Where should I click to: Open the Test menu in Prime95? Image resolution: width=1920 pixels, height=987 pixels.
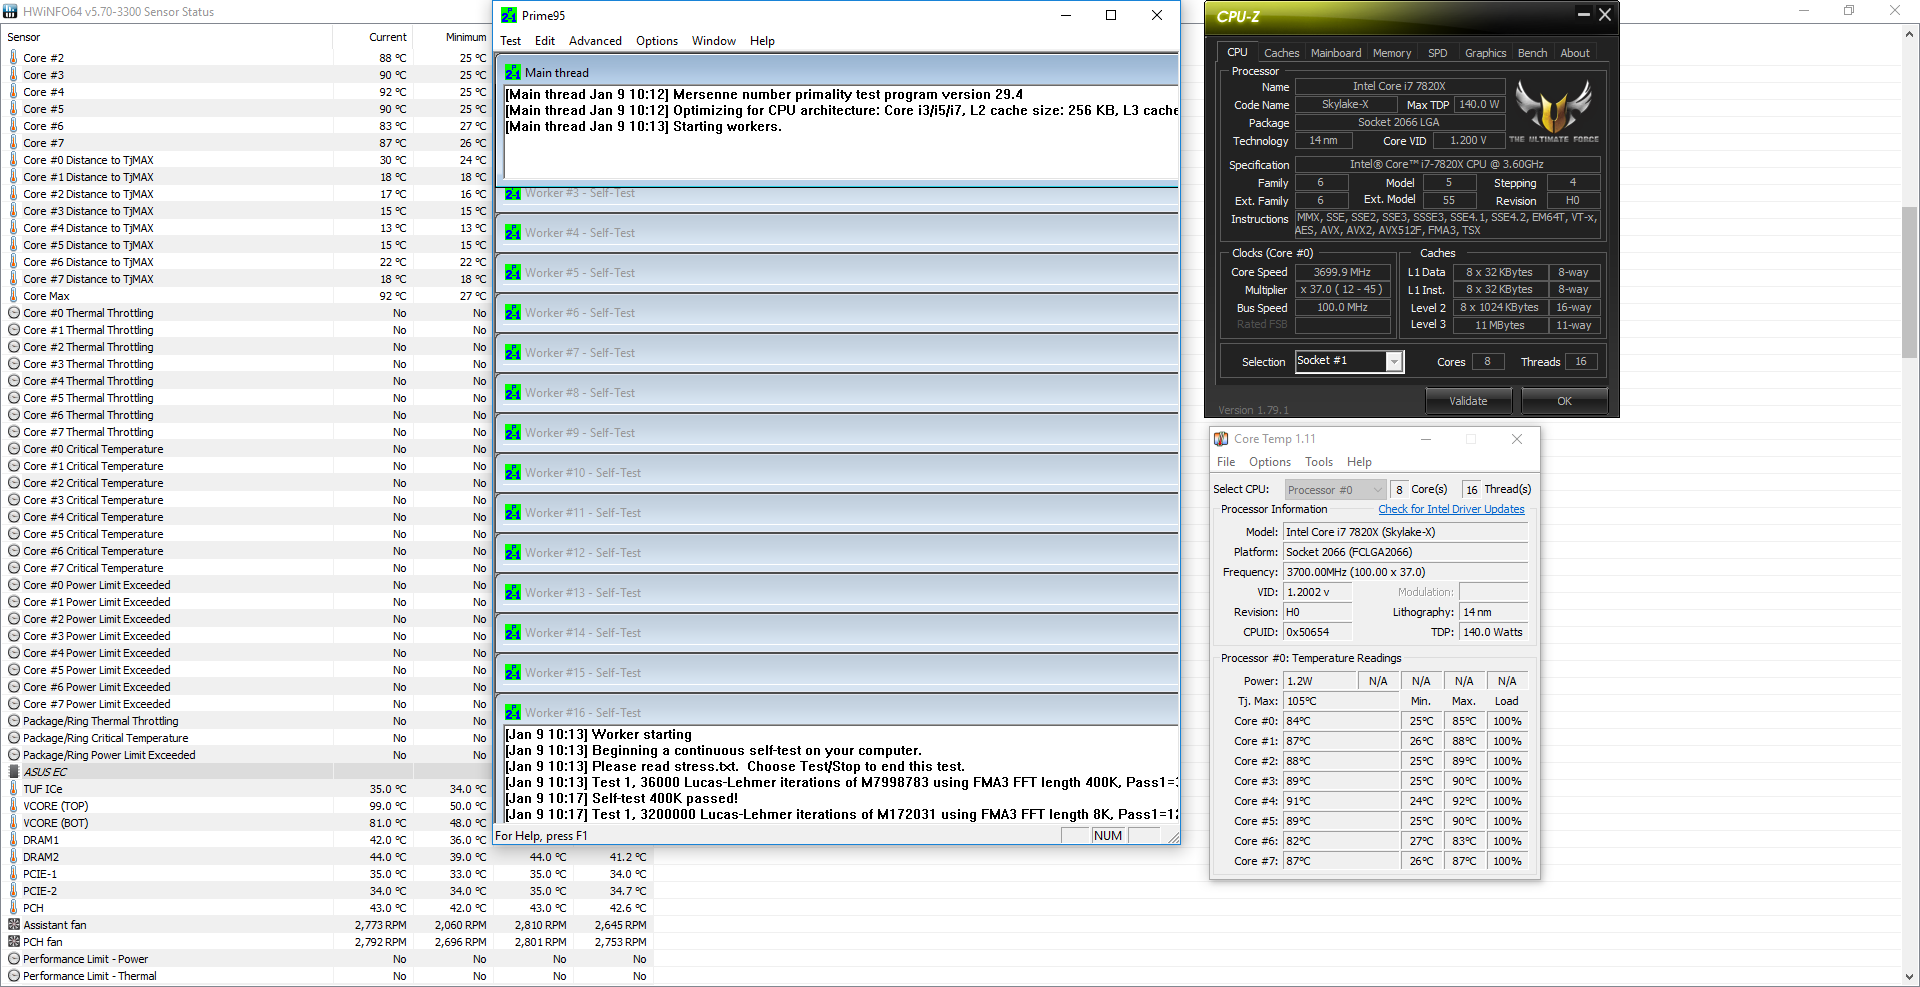(x=510, y=41)
